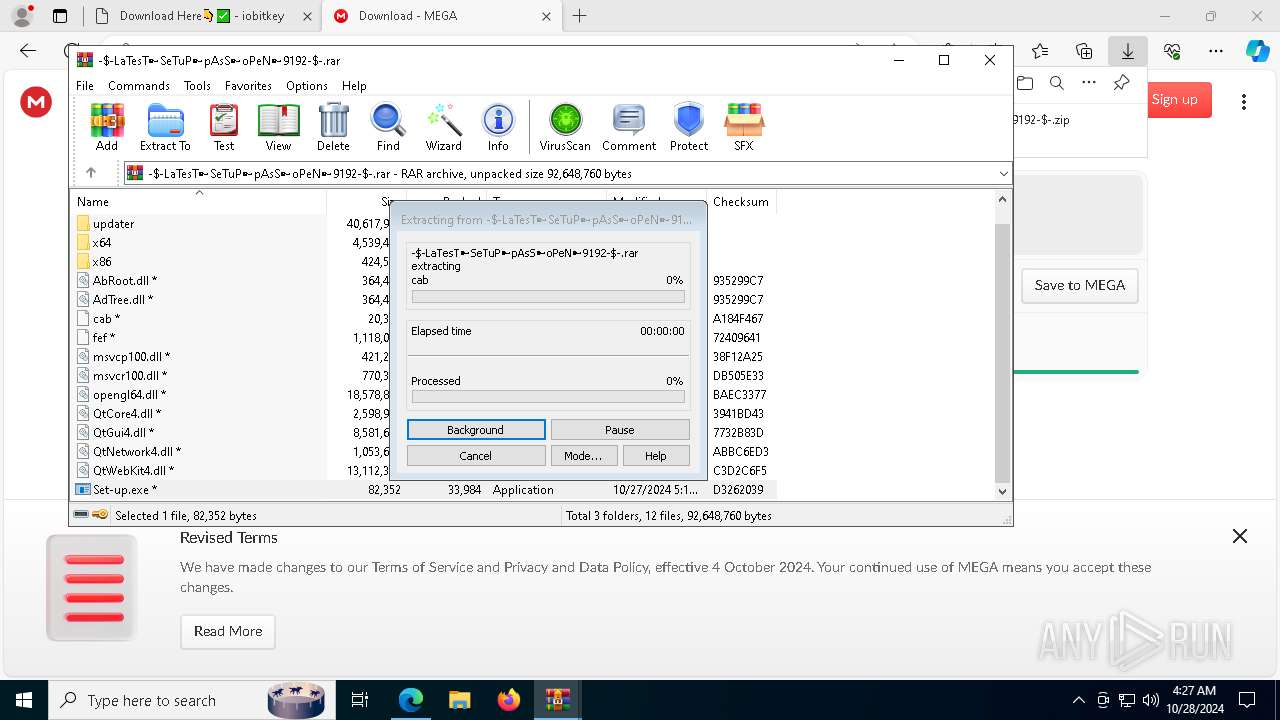
Task: Sort by the Checksum column header
Action: [x=741, y=202]
